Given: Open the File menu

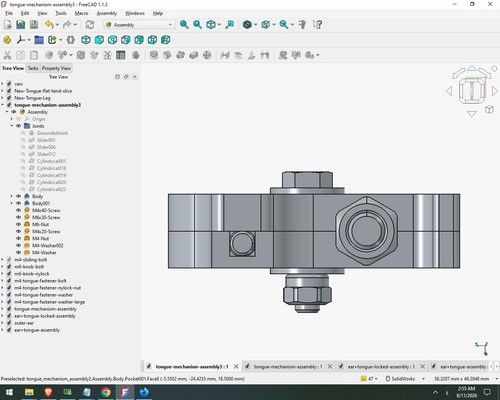Looking at the screenshot, I should pyautogui.click(x=9, y=13).
